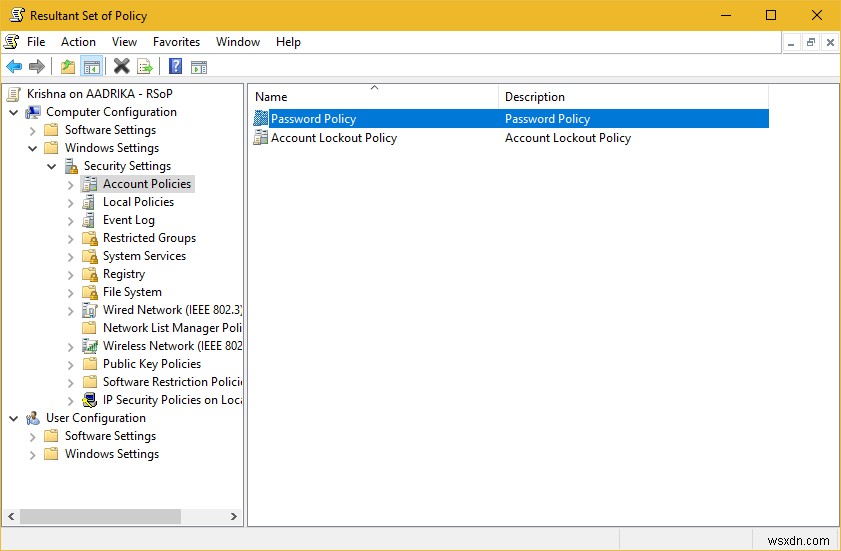The image size is (841, 551).
Task: Open the File menu
Action: 36,42
